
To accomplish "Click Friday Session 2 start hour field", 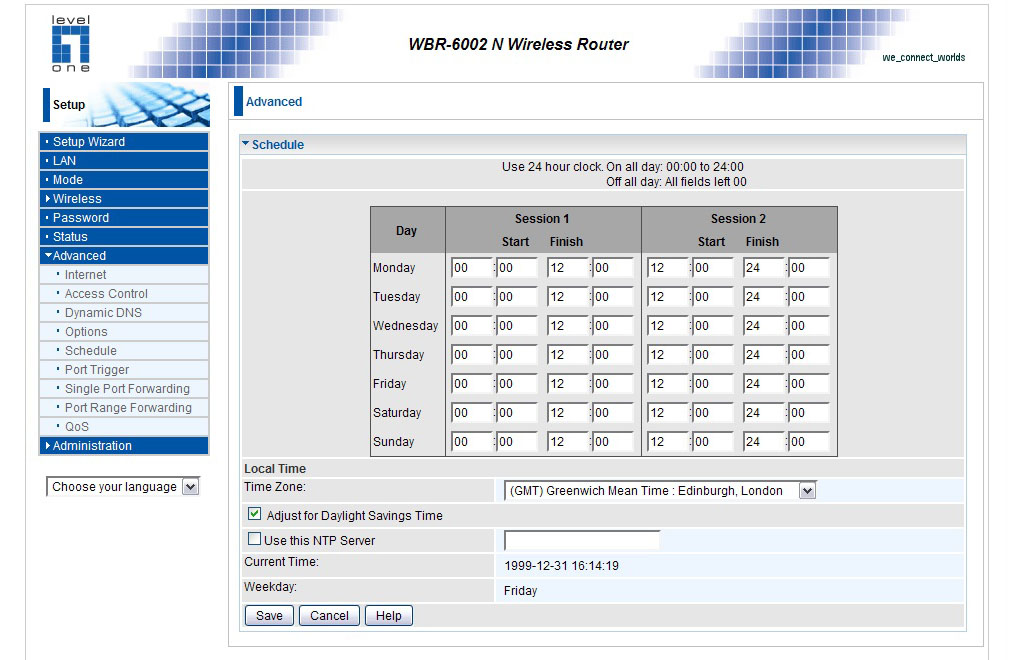I will pyautogui.click(x=668, y=383).
